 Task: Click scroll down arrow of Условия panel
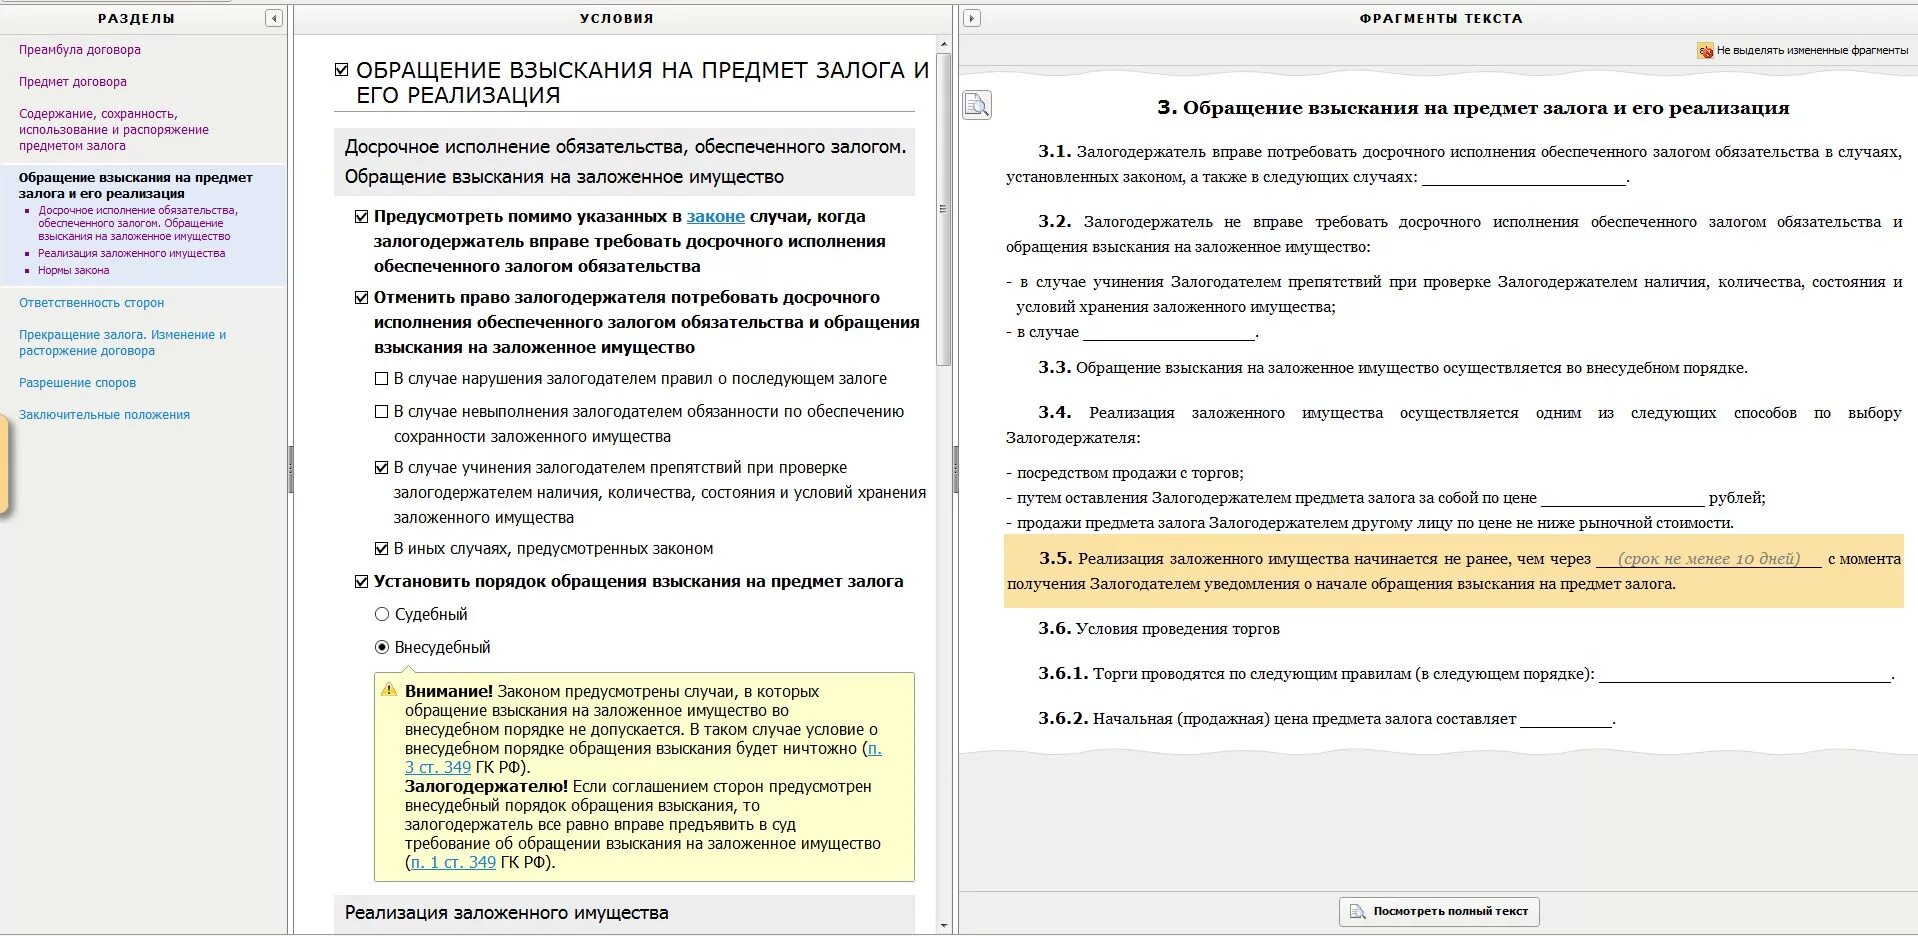click(943, 927)
